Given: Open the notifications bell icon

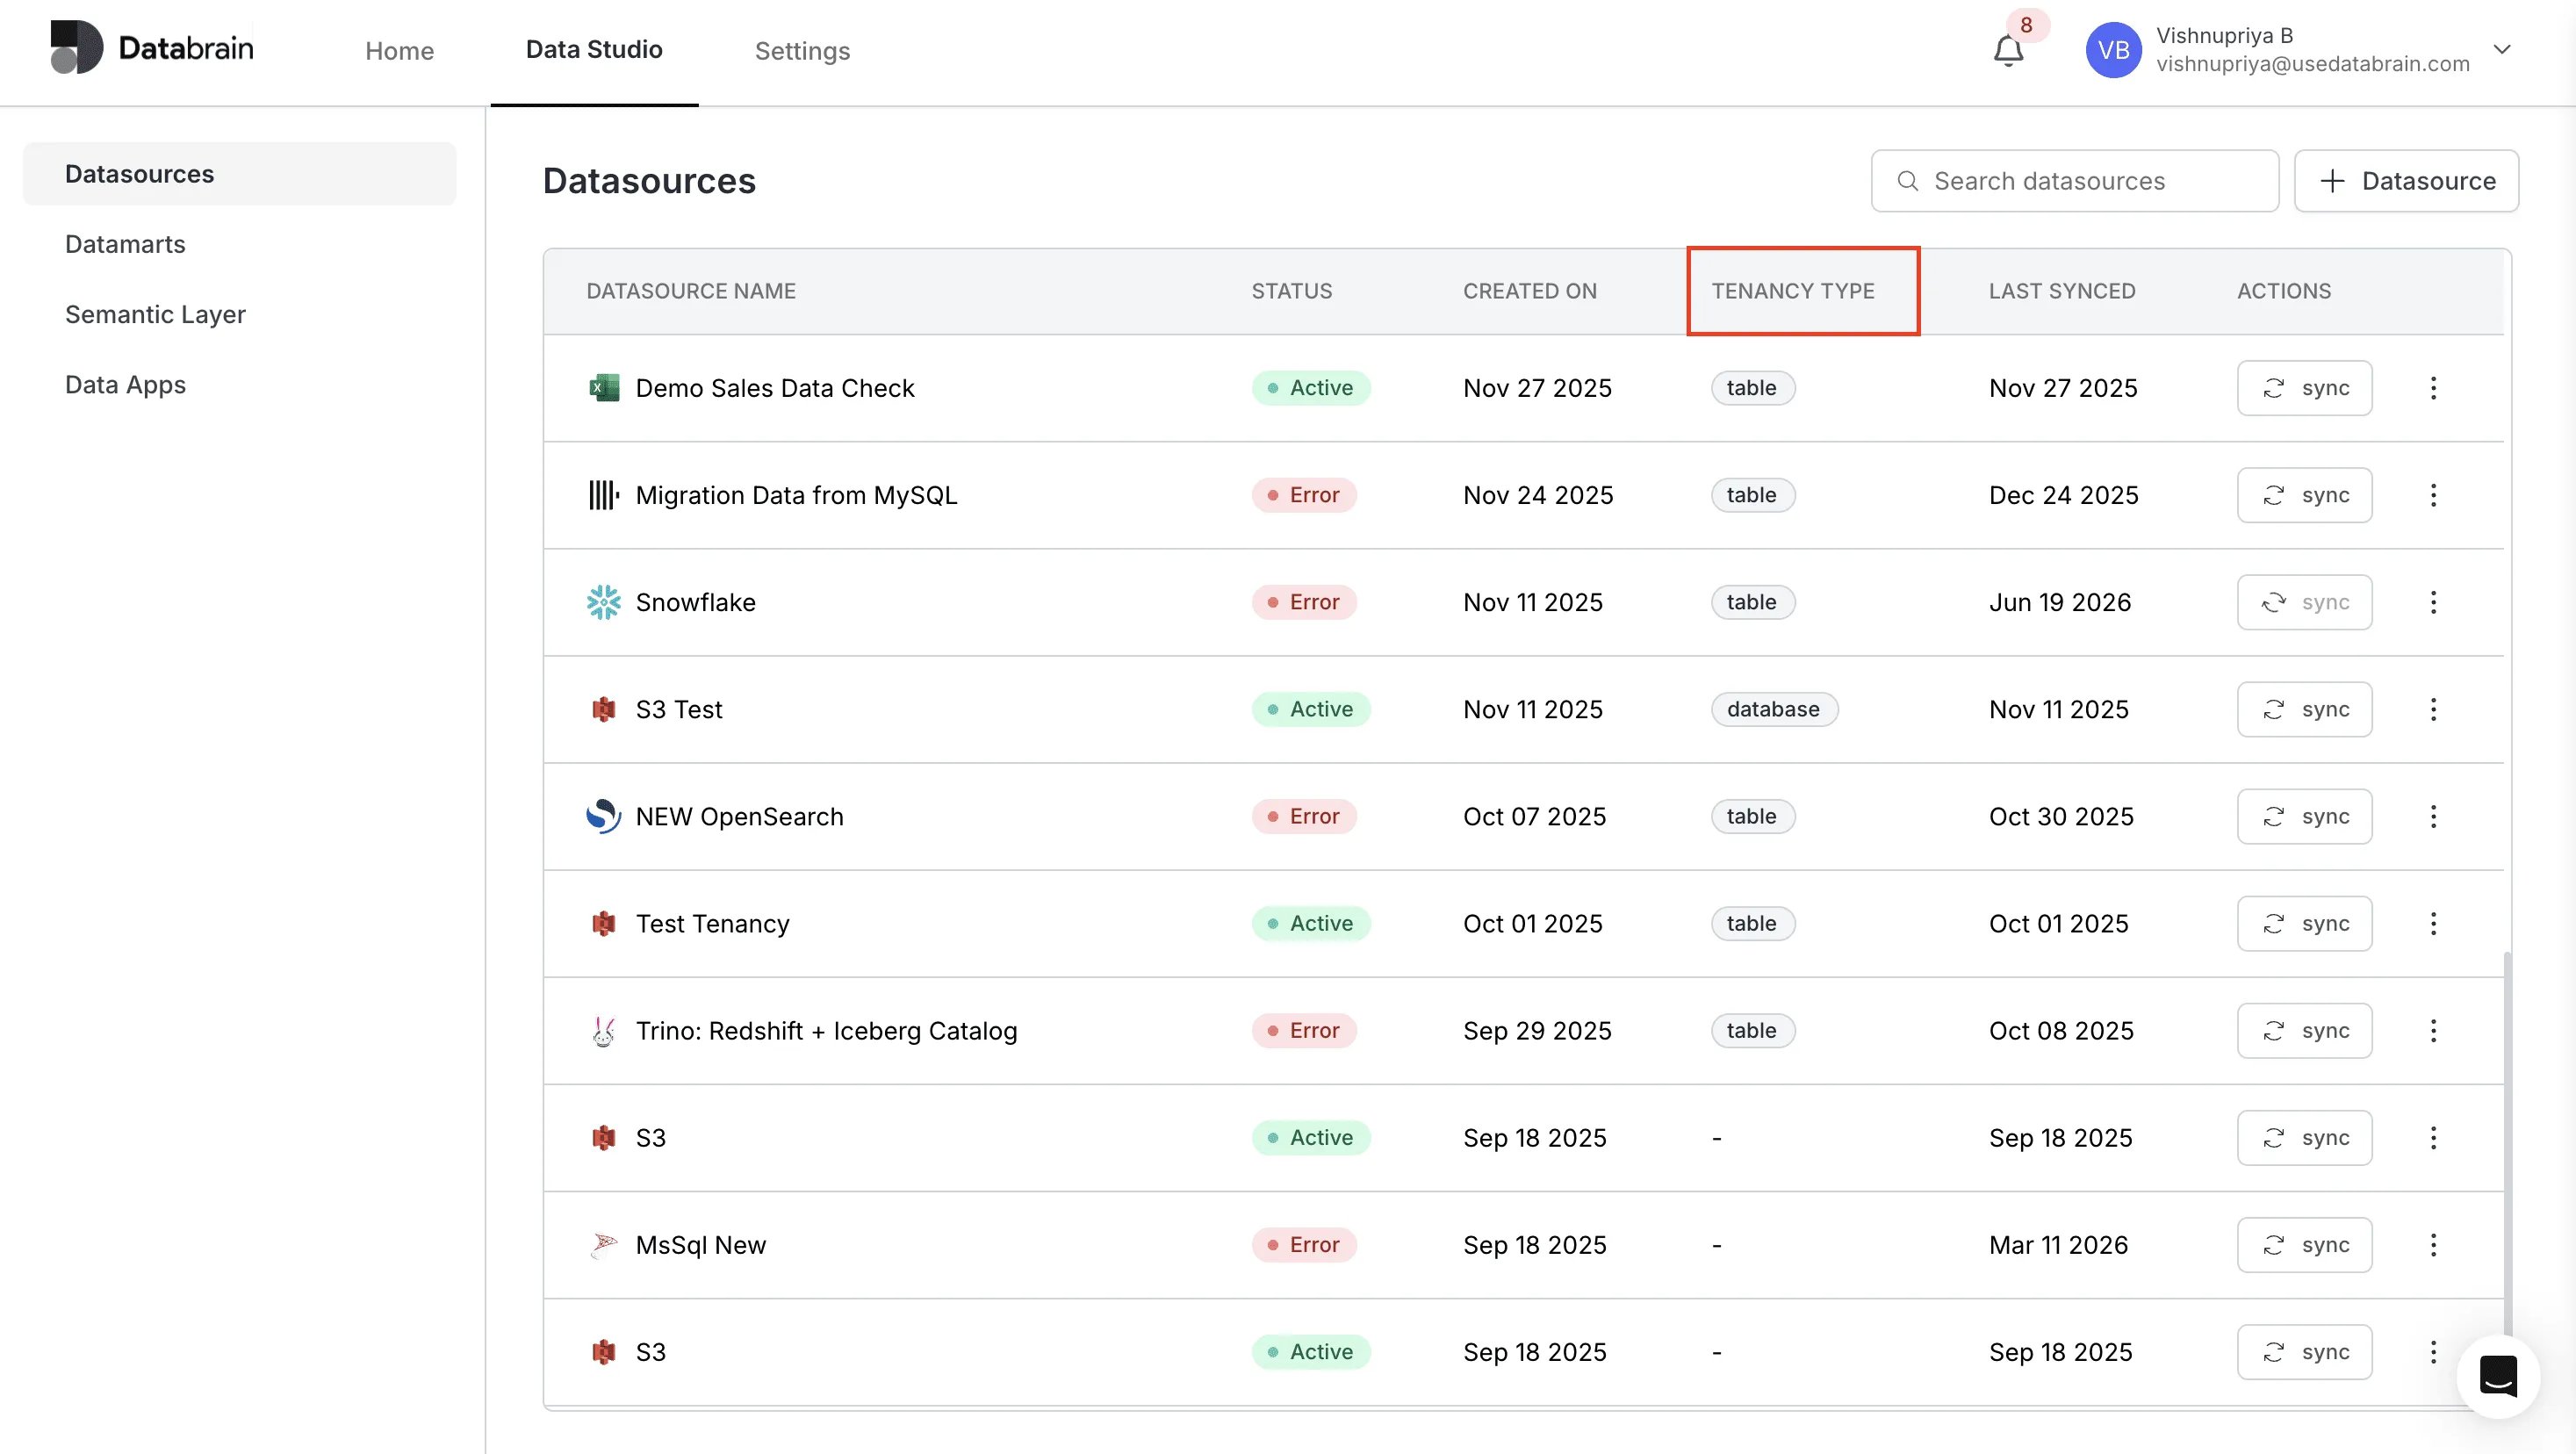Looking at the screenshot, I should pos(2008,50).
